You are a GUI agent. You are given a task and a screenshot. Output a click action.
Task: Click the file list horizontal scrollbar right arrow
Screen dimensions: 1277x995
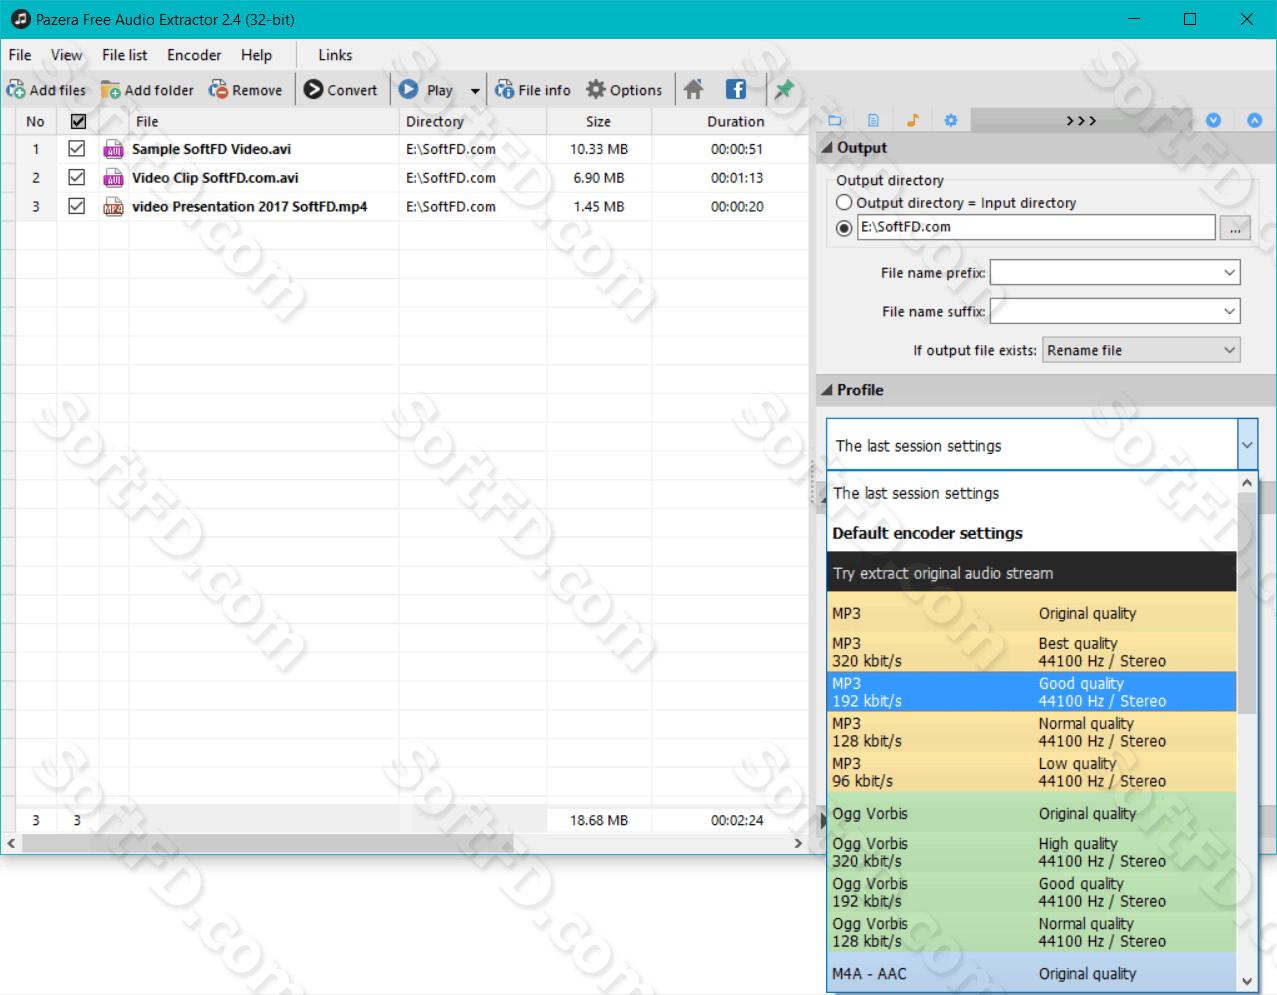click(798, 843)
